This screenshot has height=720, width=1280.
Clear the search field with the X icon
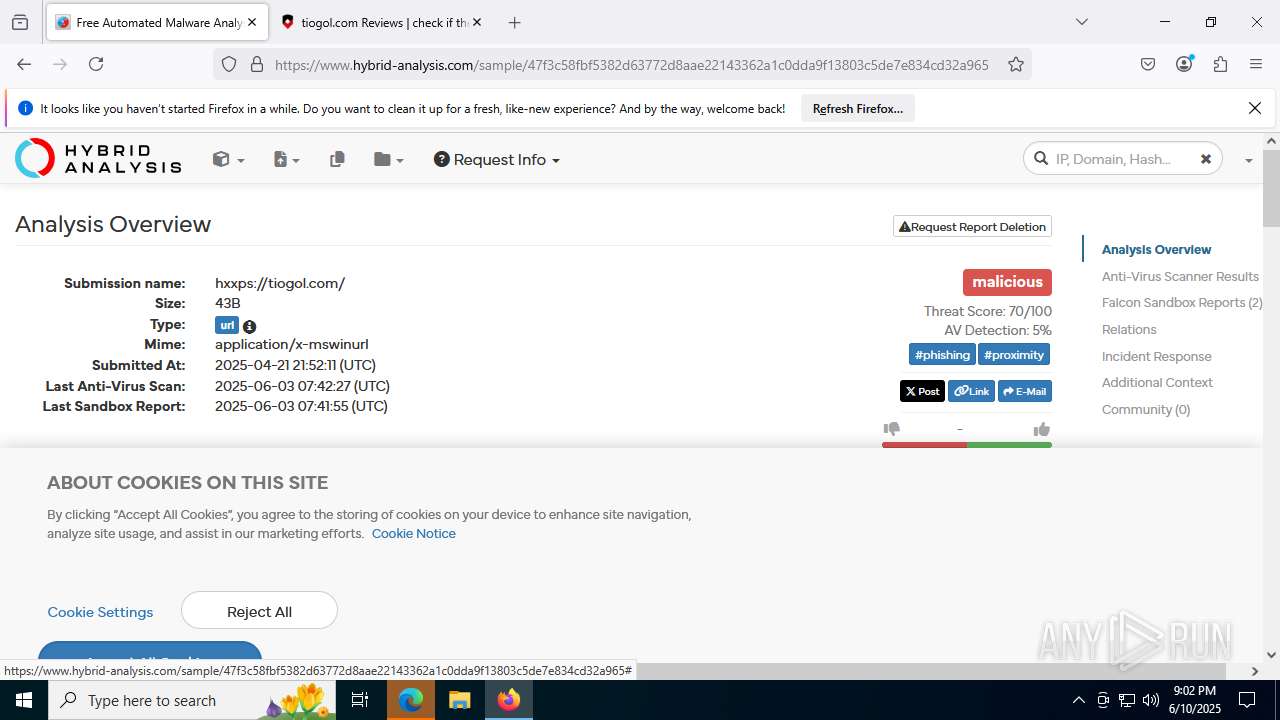click(1206, 159)
